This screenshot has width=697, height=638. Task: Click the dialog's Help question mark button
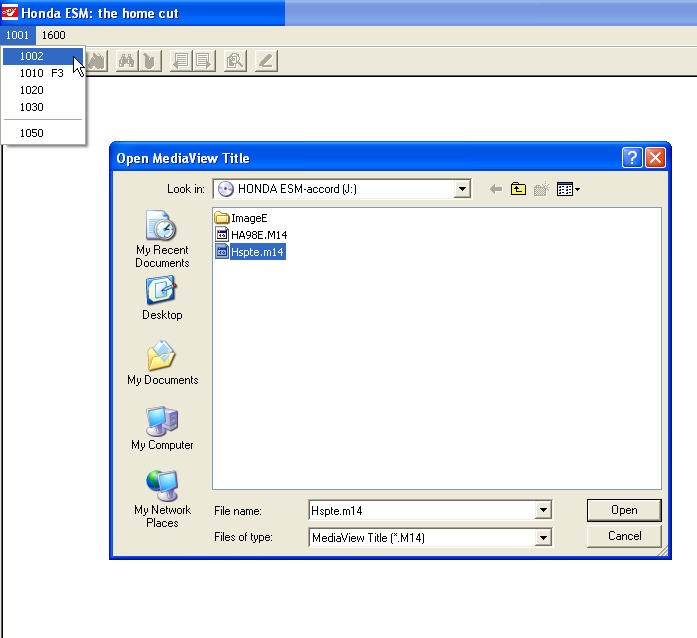pos(632,157)
